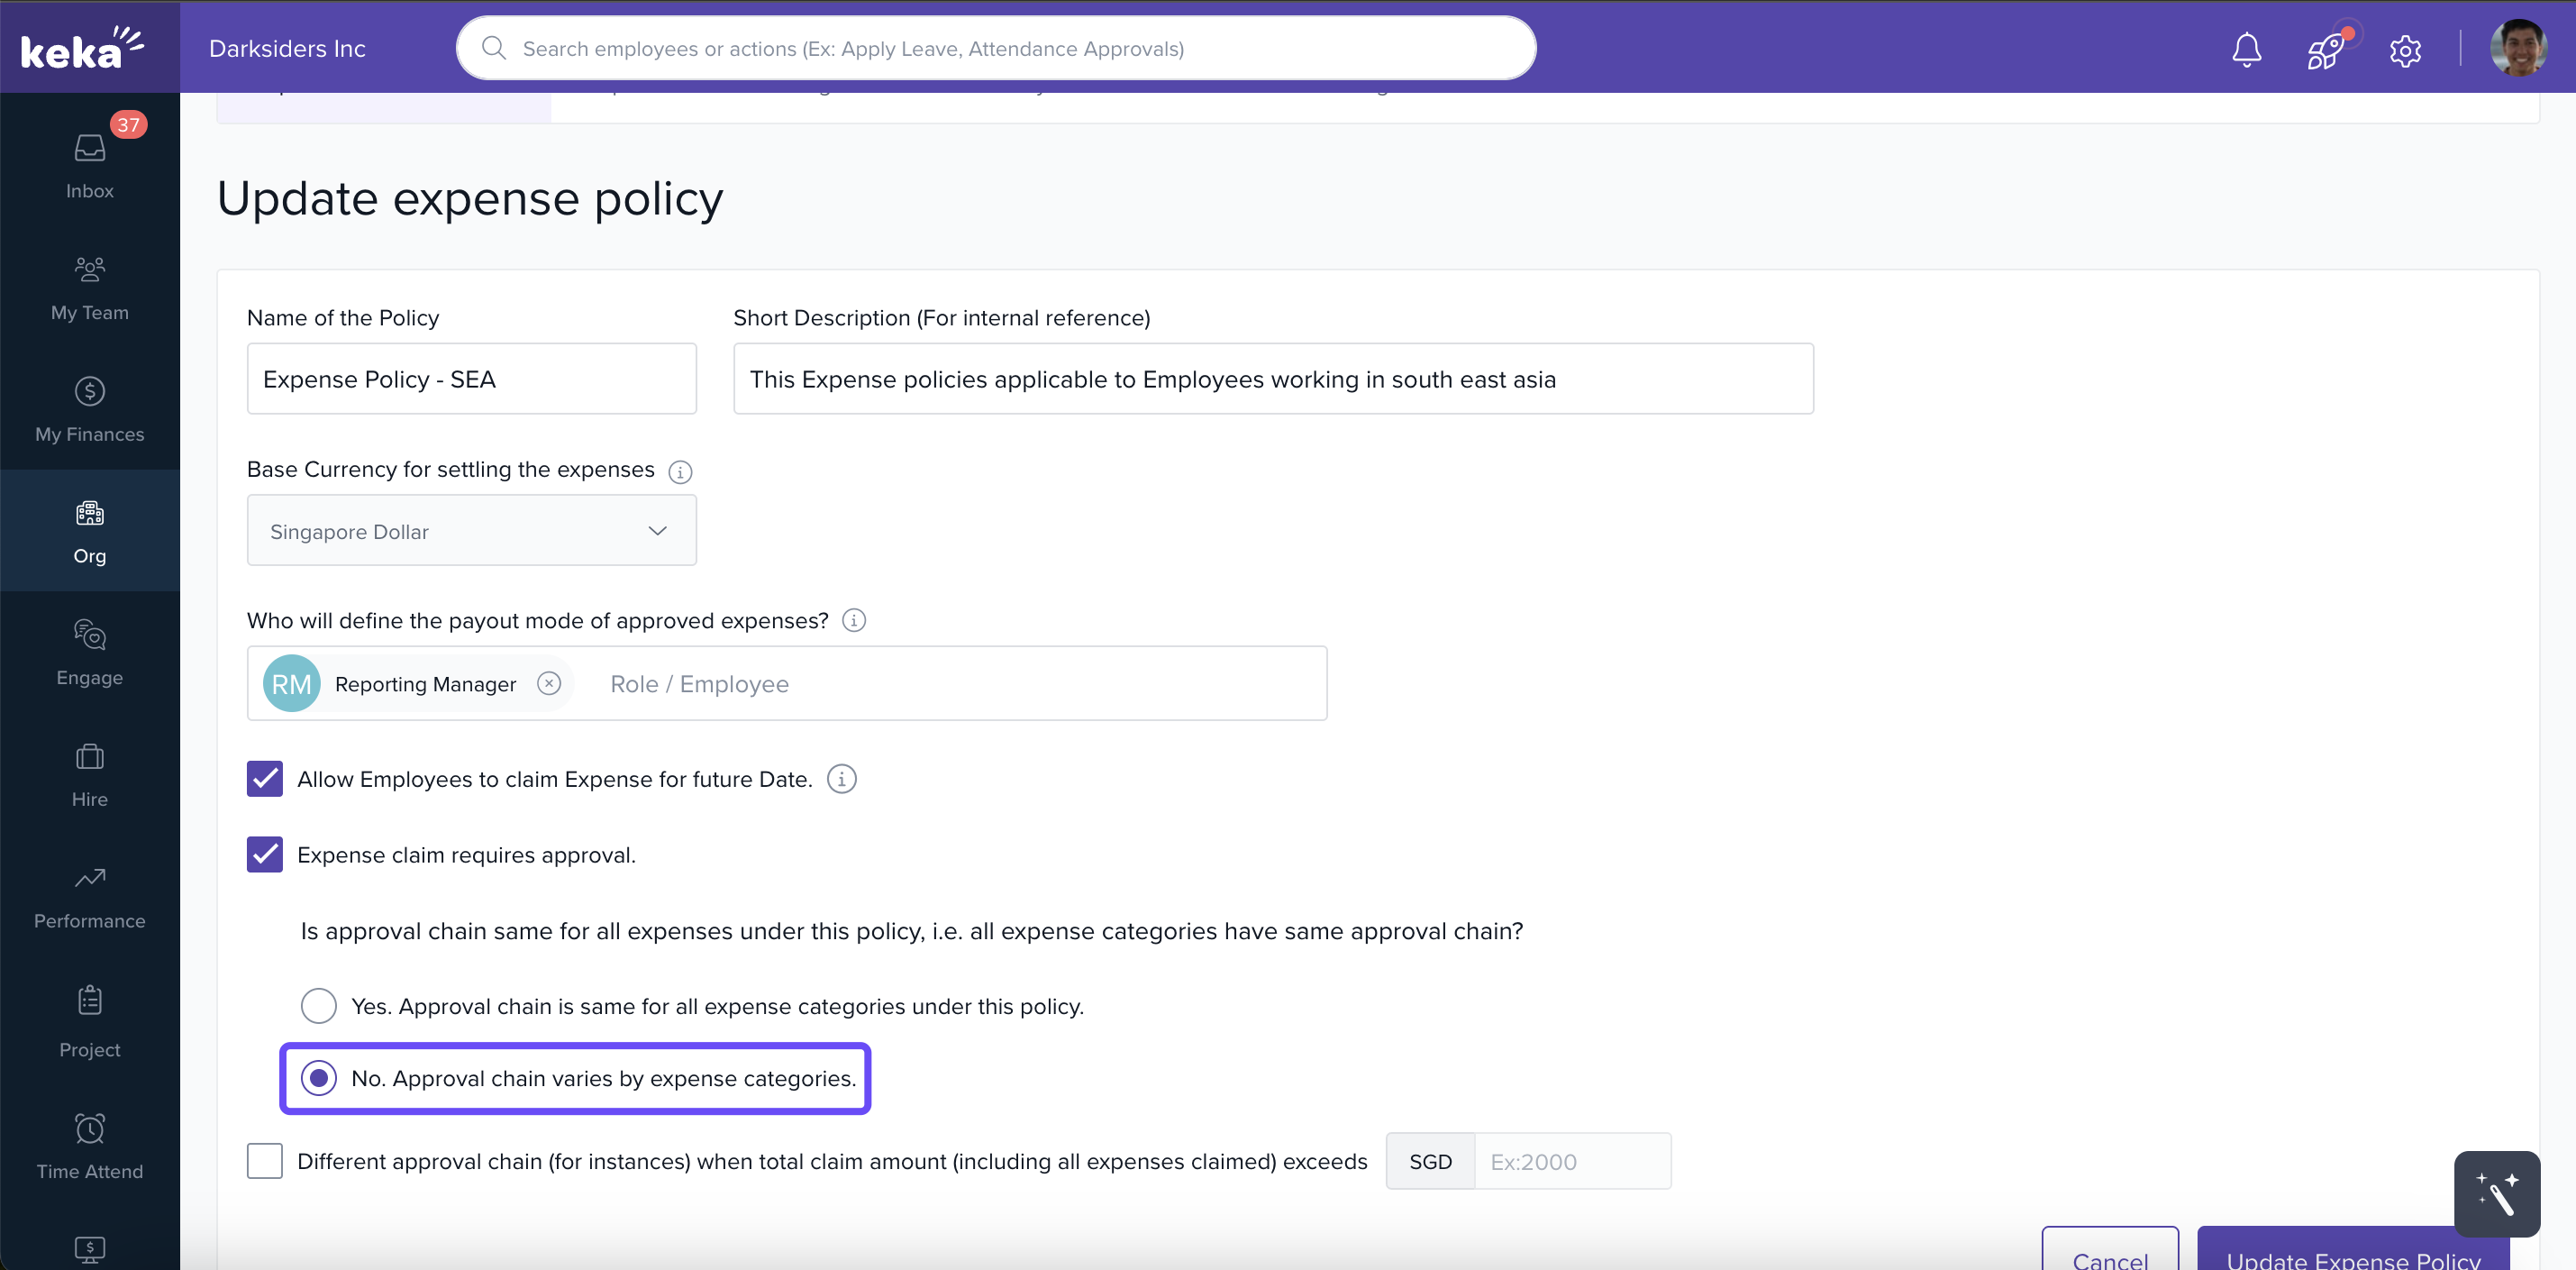The image size is (2576, 1270).
Task: Click the magic wand assistant button
Action: 2496,1193
